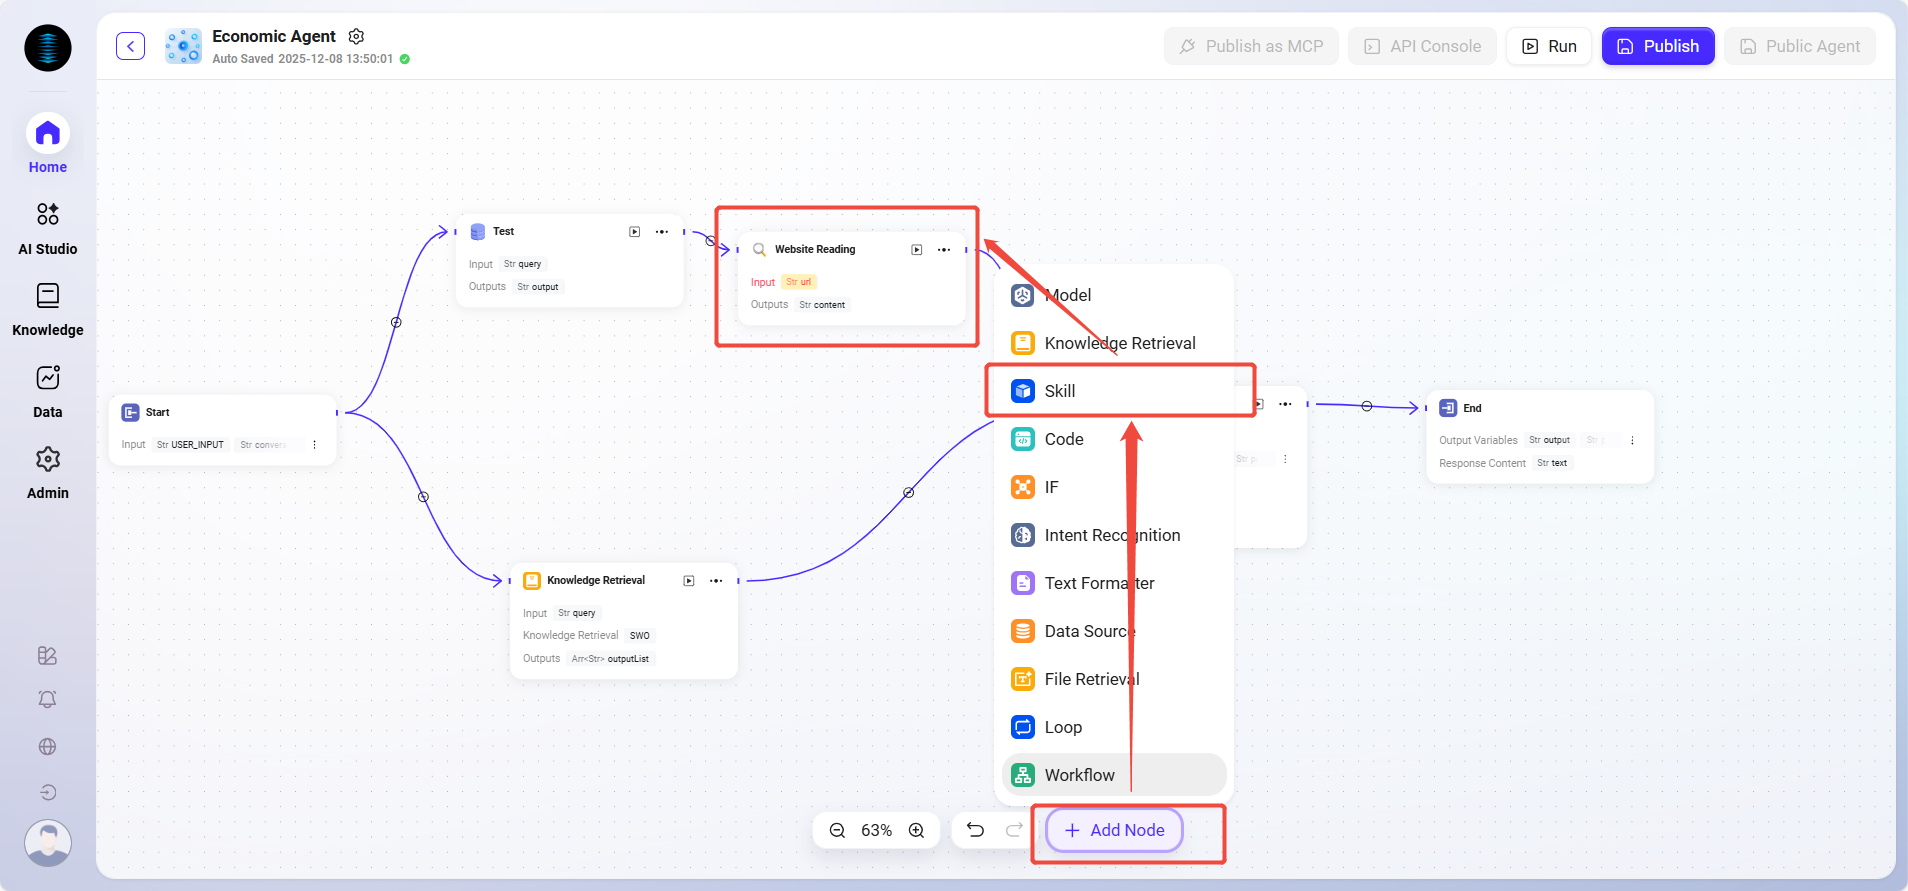
Task: Open Admin settings in sidebar
Action: (x=47, y=473)
